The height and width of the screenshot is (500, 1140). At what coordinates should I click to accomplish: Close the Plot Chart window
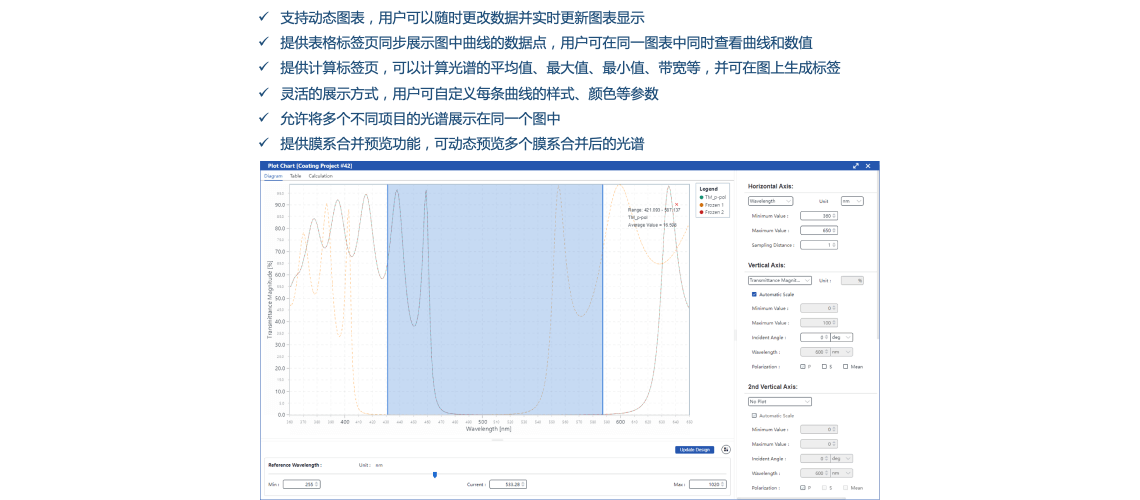point(868,166)
